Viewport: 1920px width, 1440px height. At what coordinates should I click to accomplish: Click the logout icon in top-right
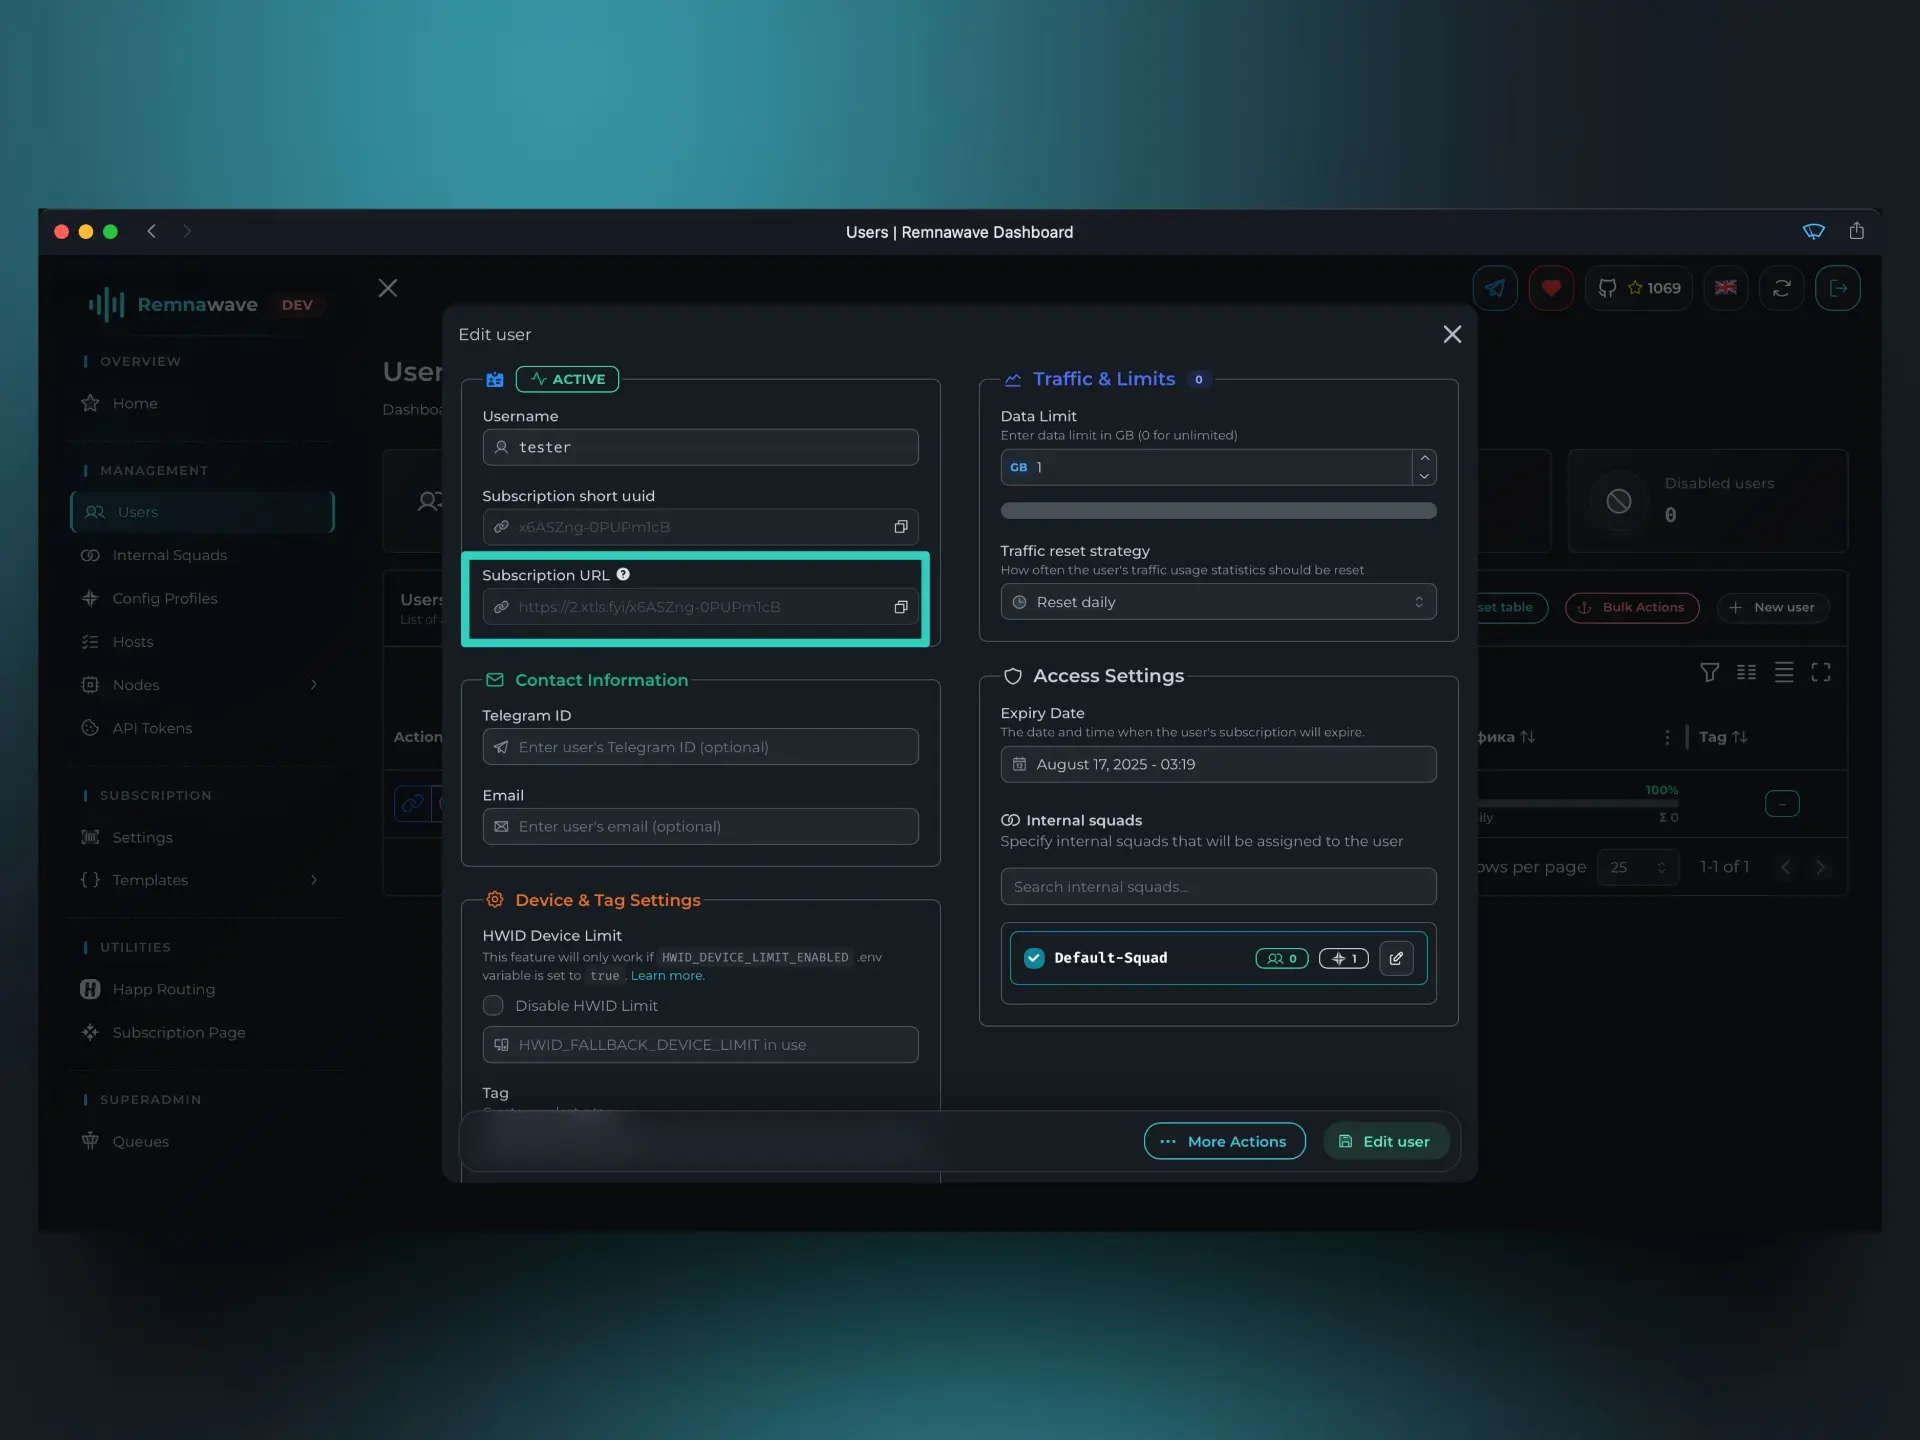tap(1837, 288)
